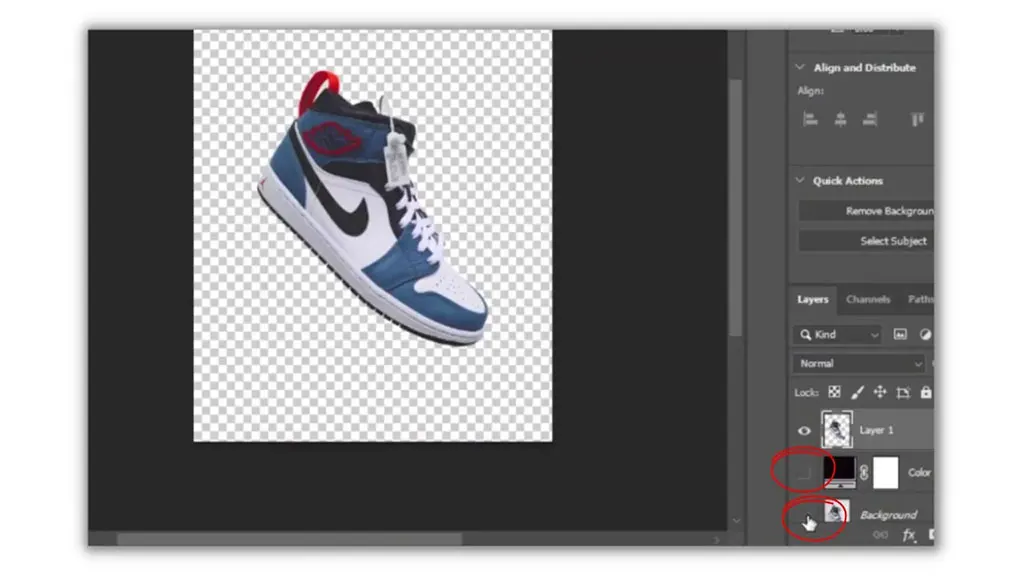Click the horizontal canvas scrollbar

point(289,539)
